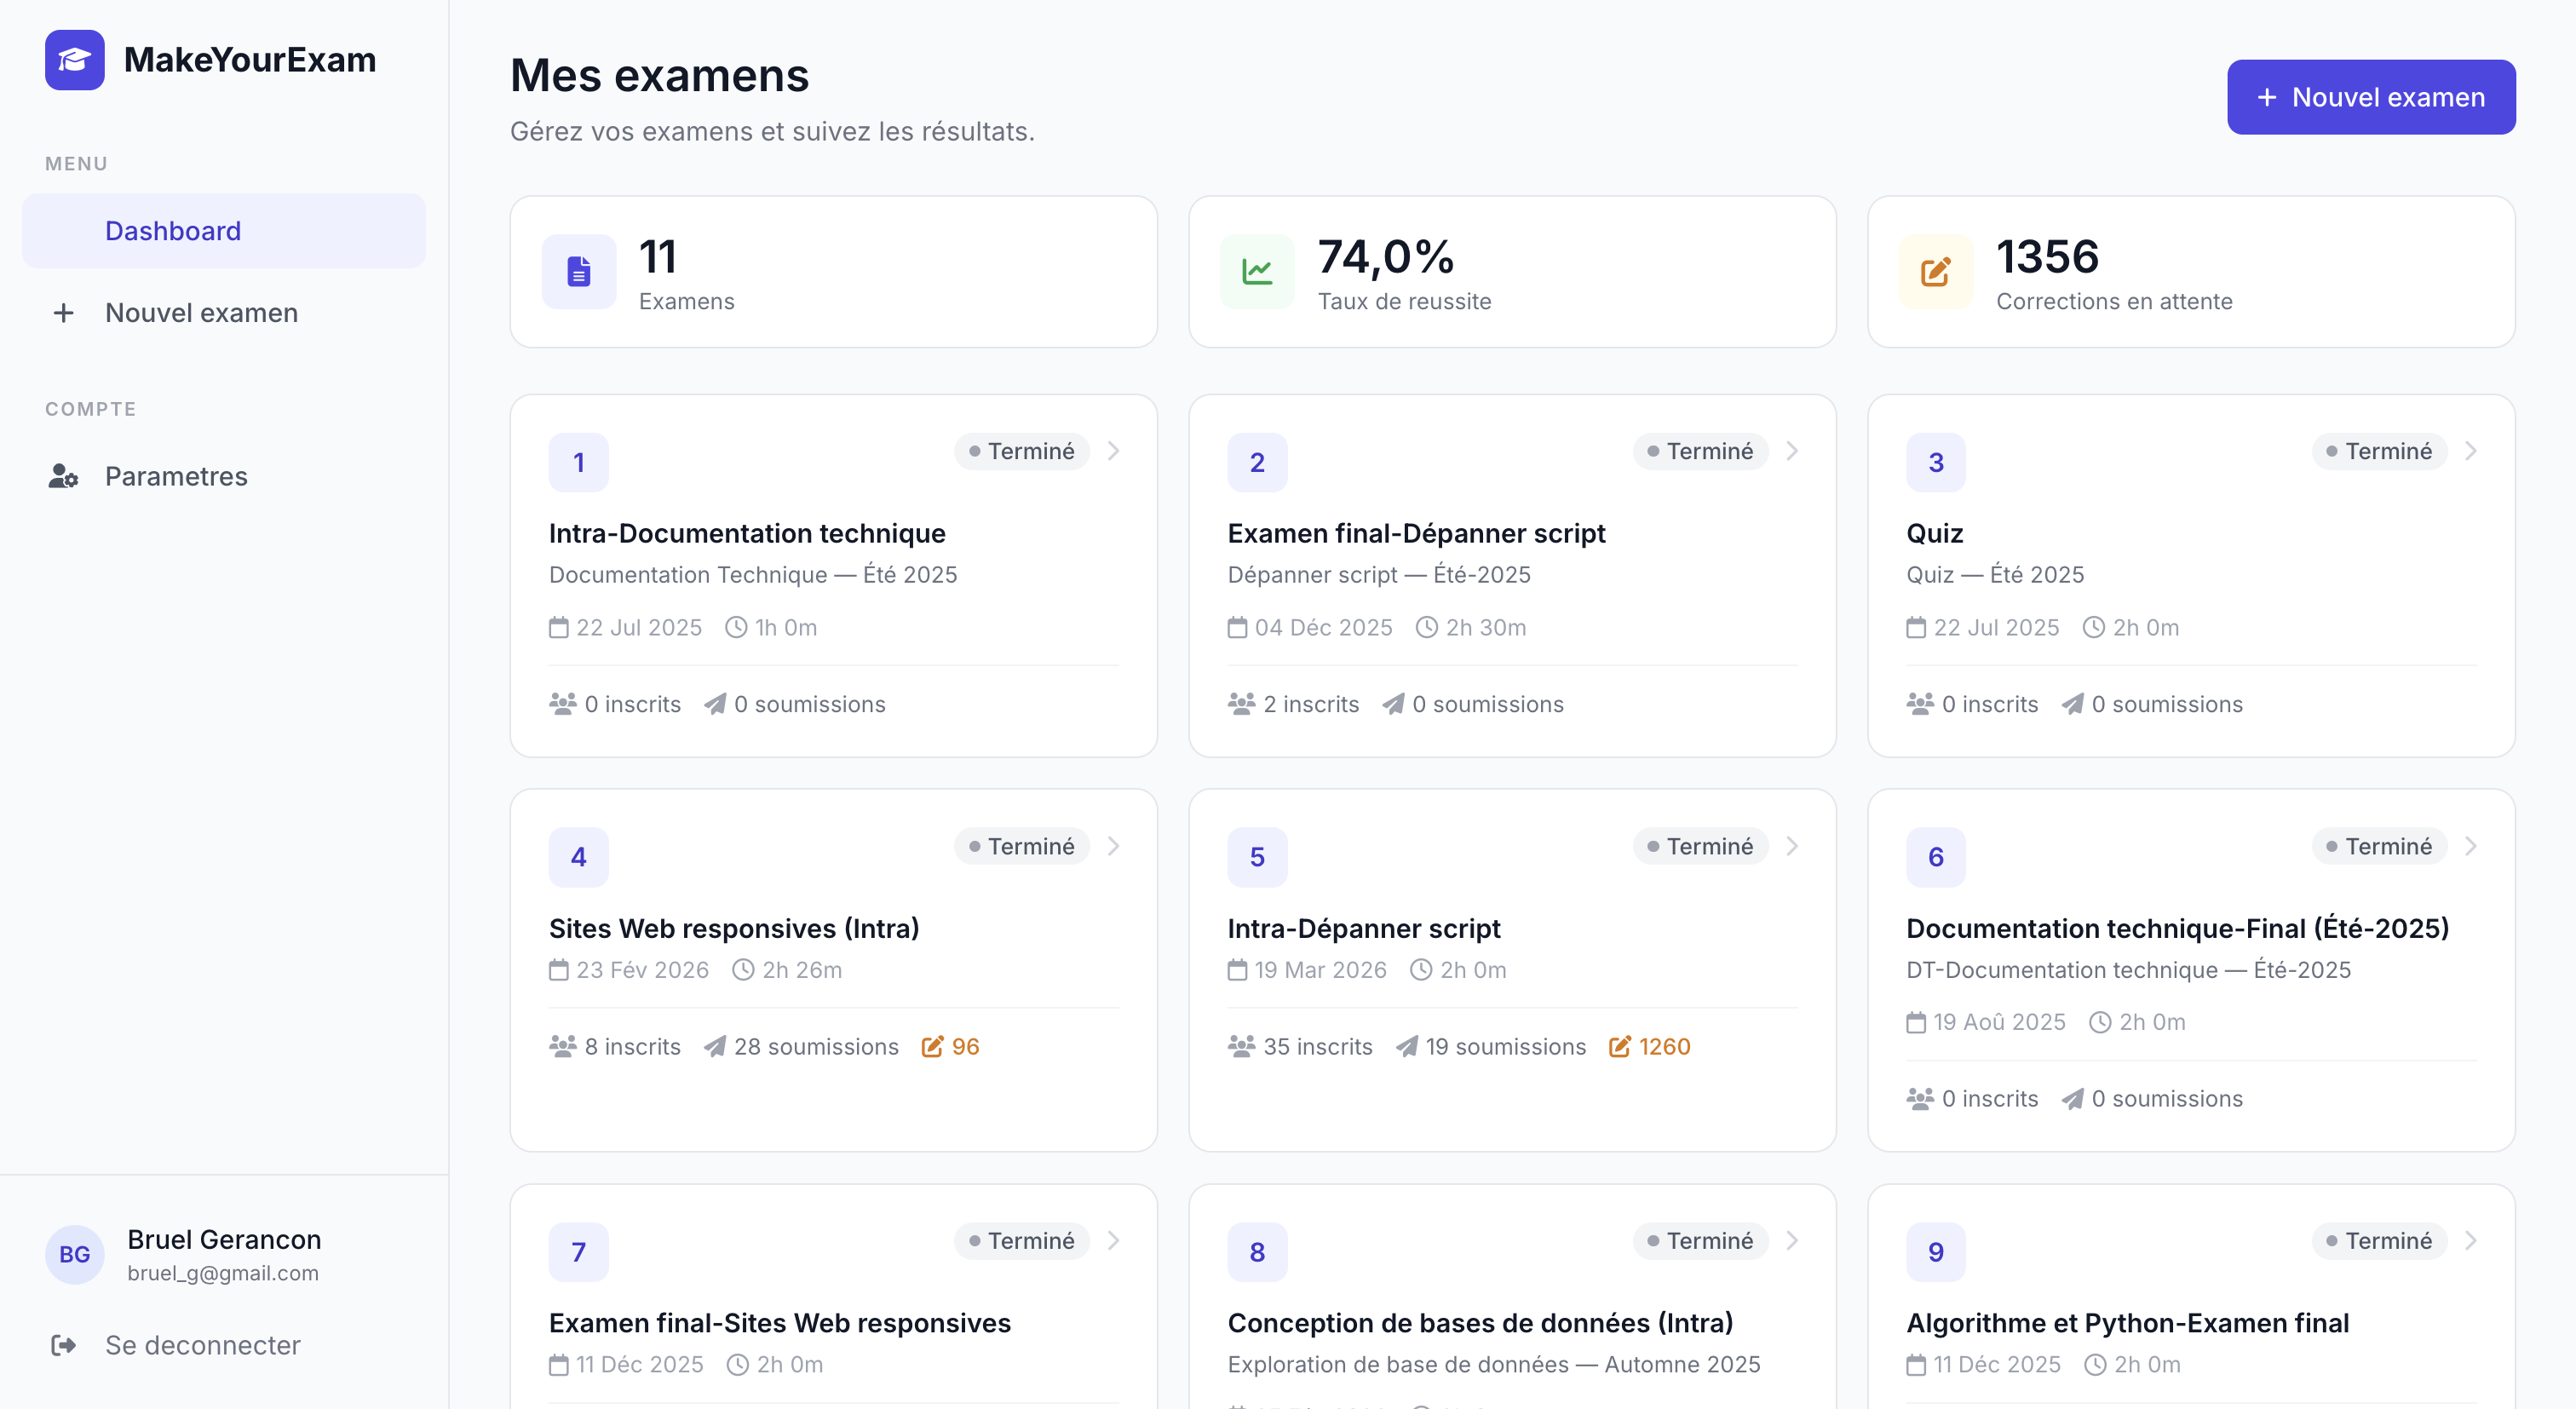Click the 1356 Corrections en attente value

tap(2047, 257)
